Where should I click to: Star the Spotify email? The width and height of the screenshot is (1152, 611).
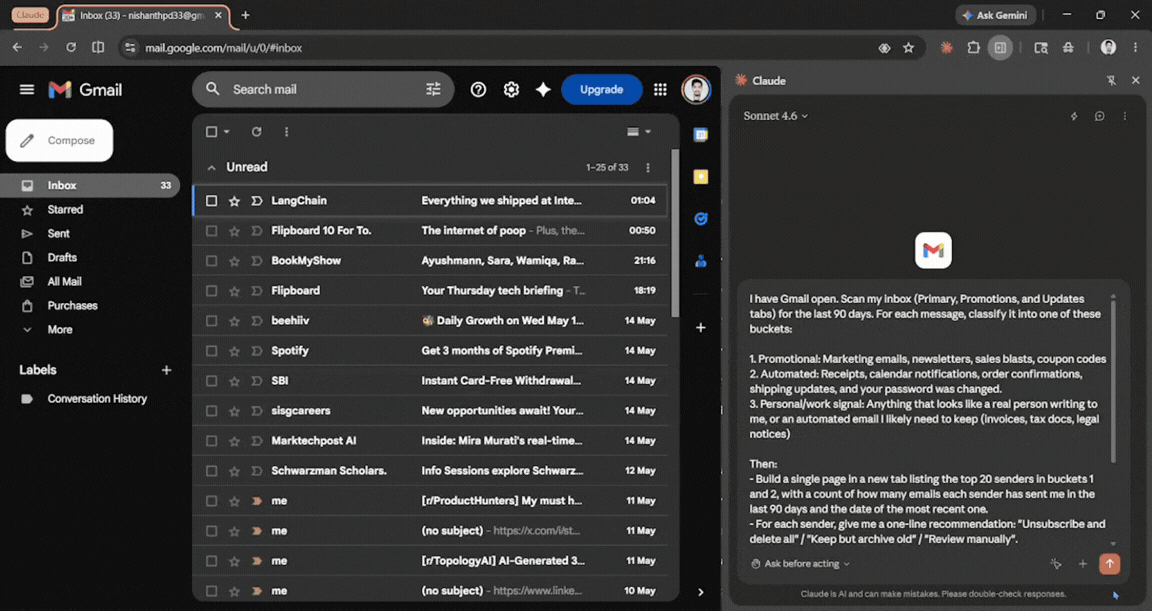(x=234, y=351)
